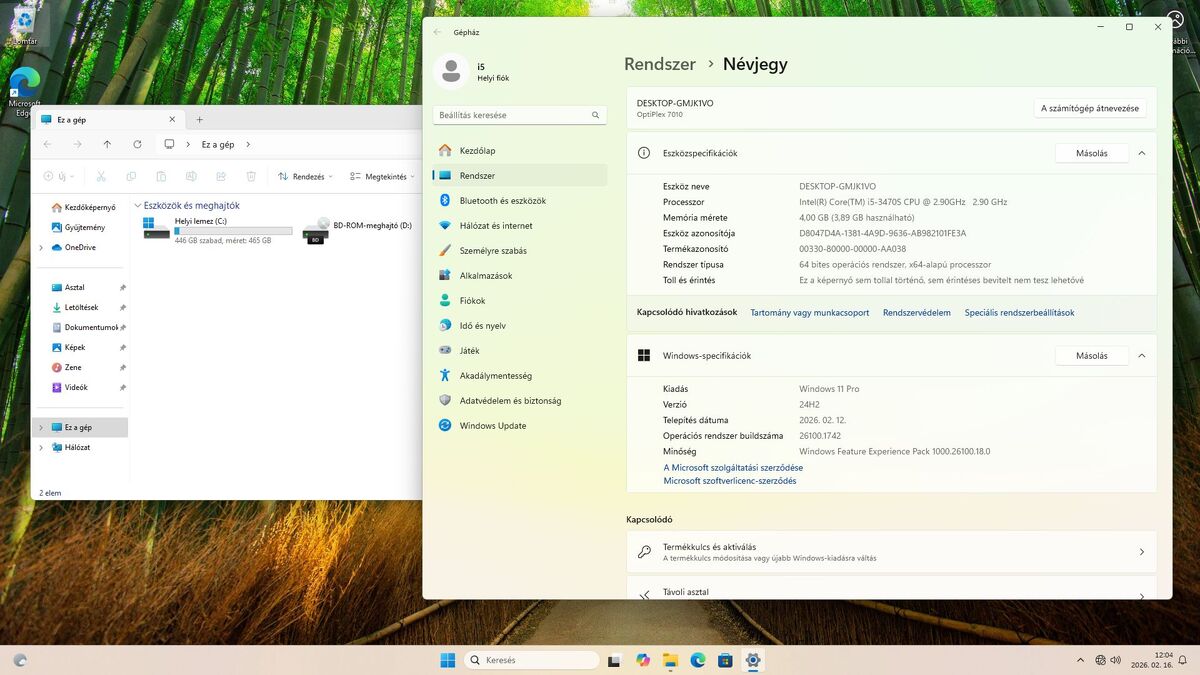1200x675 pixels.
Task: Open Speciális rendszerbeállítások link
Action: (x=1020, y=313)
